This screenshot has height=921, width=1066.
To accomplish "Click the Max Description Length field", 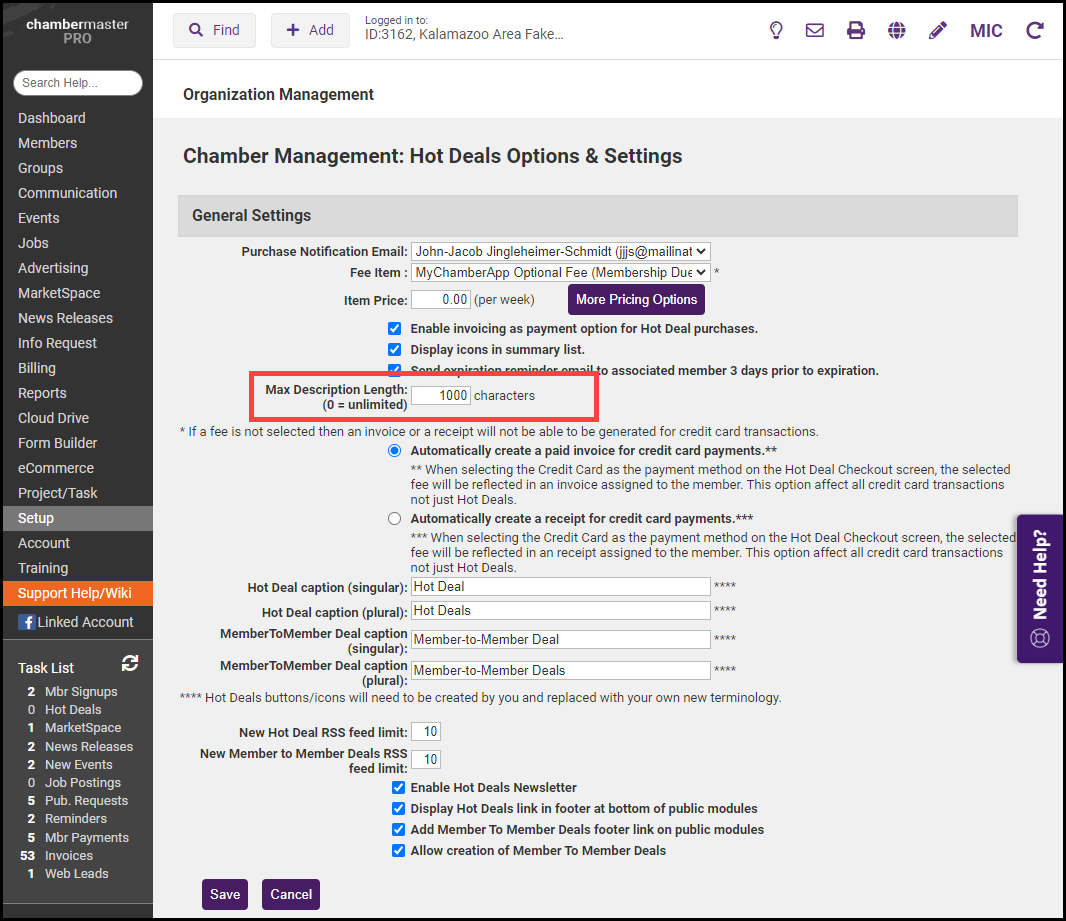I will [x=440, y=395].
